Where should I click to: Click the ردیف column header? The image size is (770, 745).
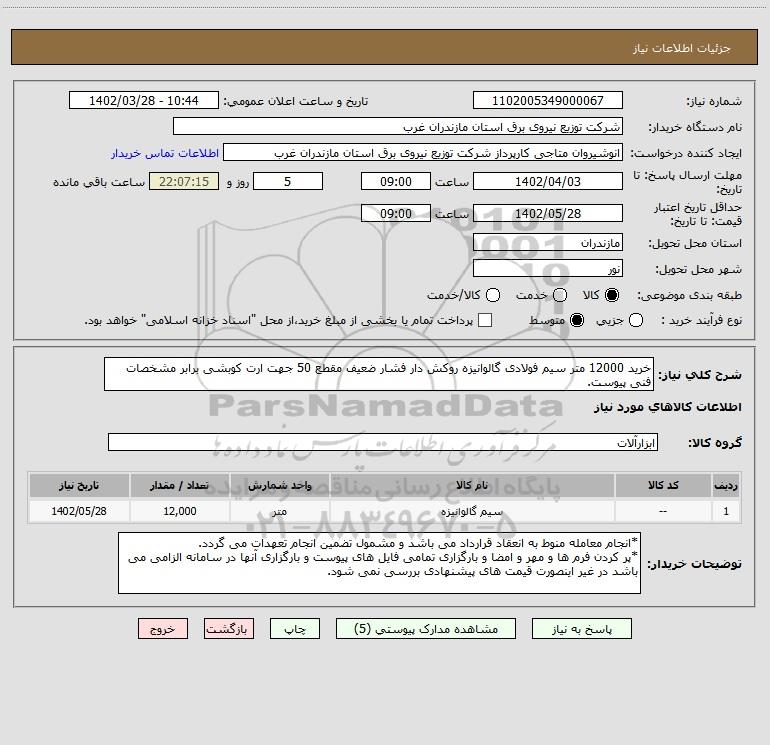(726, 485)
